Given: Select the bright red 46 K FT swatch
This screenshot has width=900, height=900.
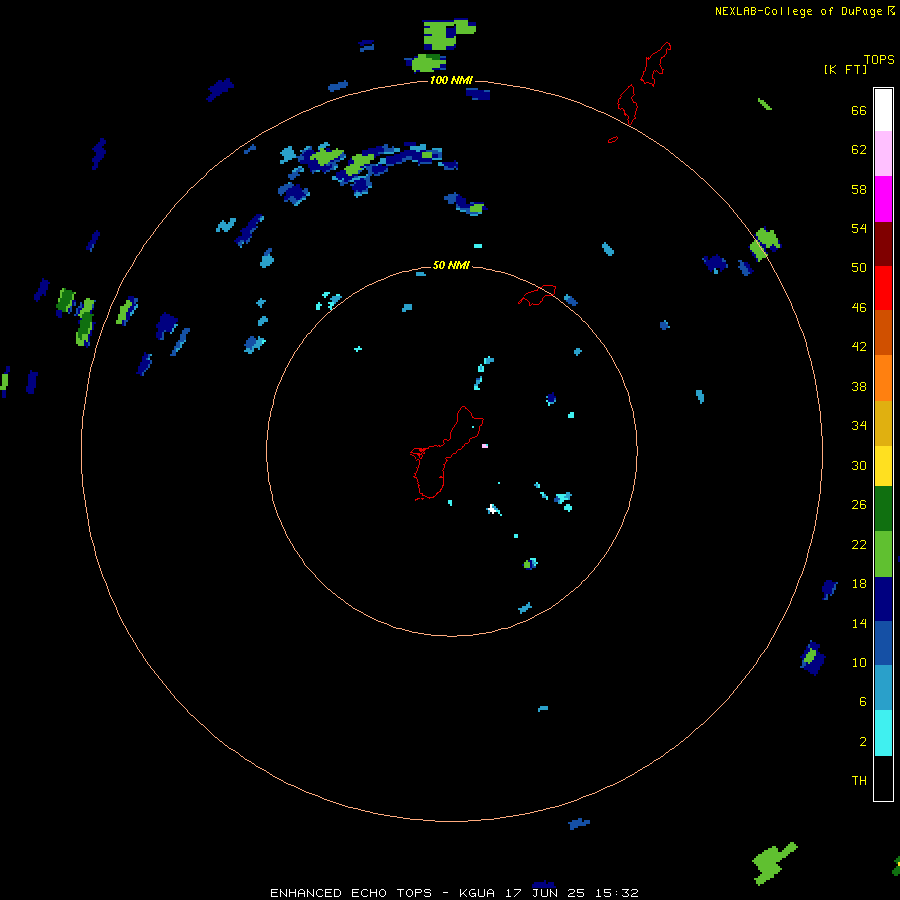Looking at the screenshot, I should click(x=883, y=288).
